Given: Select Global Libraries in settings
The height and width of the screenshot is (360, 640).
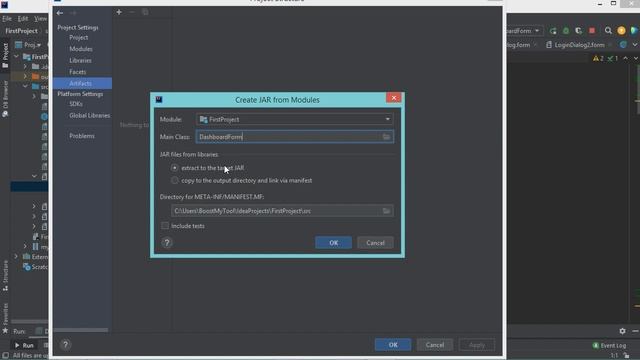Looking at the screenshot, I should 89,116.
